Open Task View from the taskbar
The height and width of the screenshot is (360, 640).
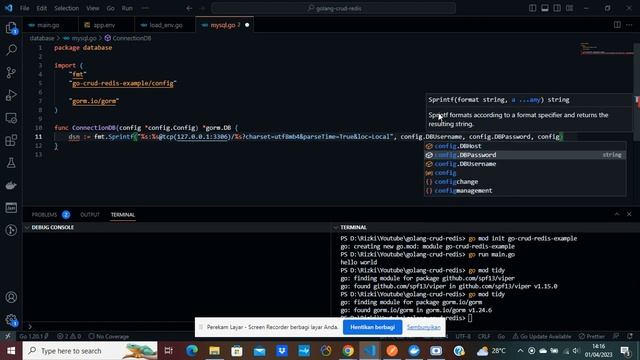pyautogui.click(x=169, y=351)
